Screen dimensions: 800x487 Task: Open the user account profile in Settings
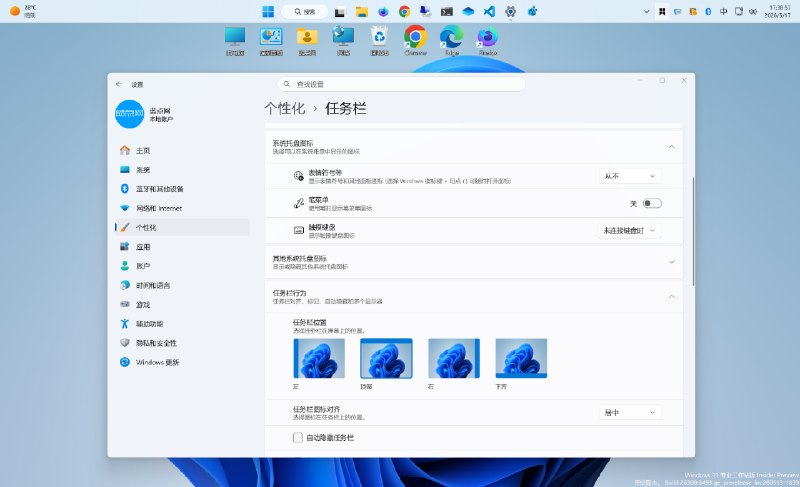point(145,114)
